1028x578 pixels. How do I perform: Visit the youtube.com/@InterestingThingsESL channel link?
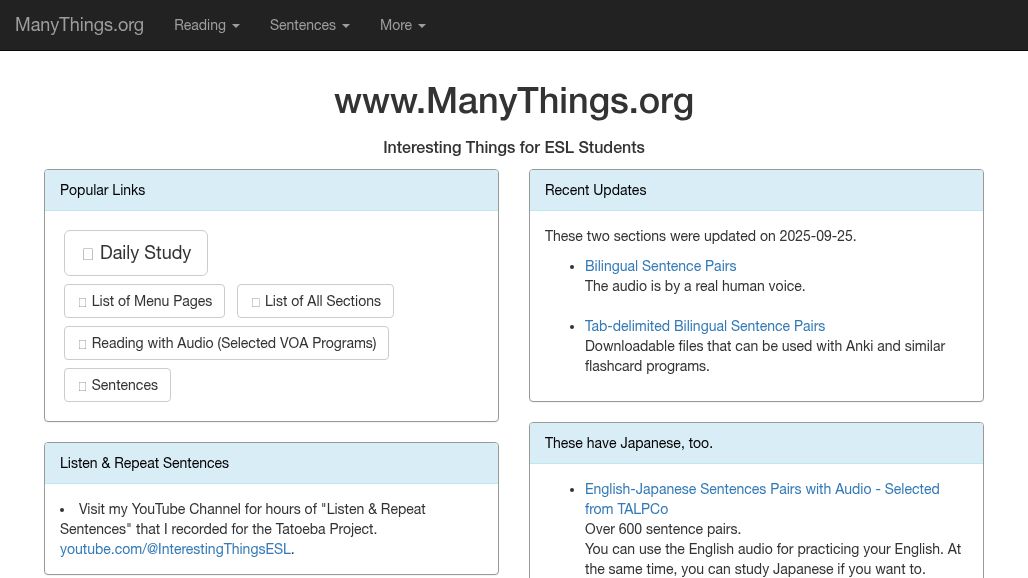(175, 549)
